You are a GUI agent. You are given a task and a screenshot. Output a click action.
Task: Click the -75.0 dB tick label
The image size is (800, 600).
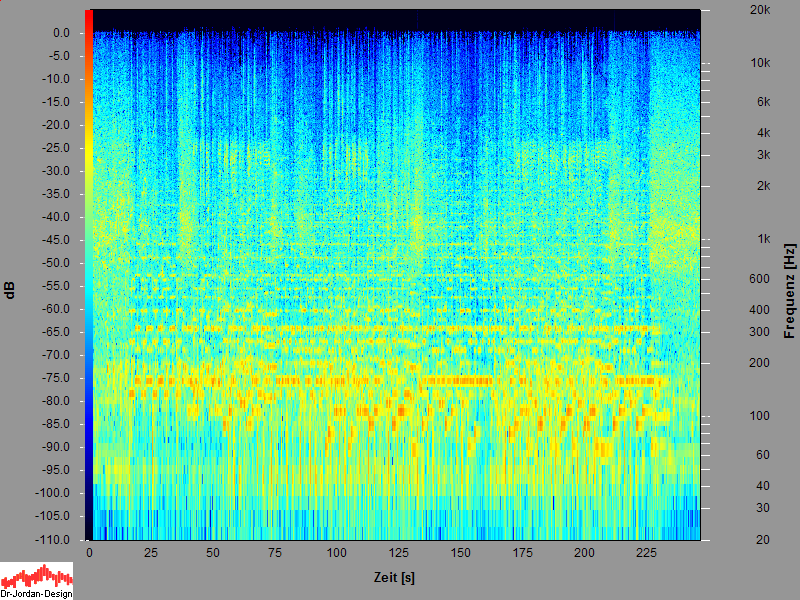pos(57,378)
